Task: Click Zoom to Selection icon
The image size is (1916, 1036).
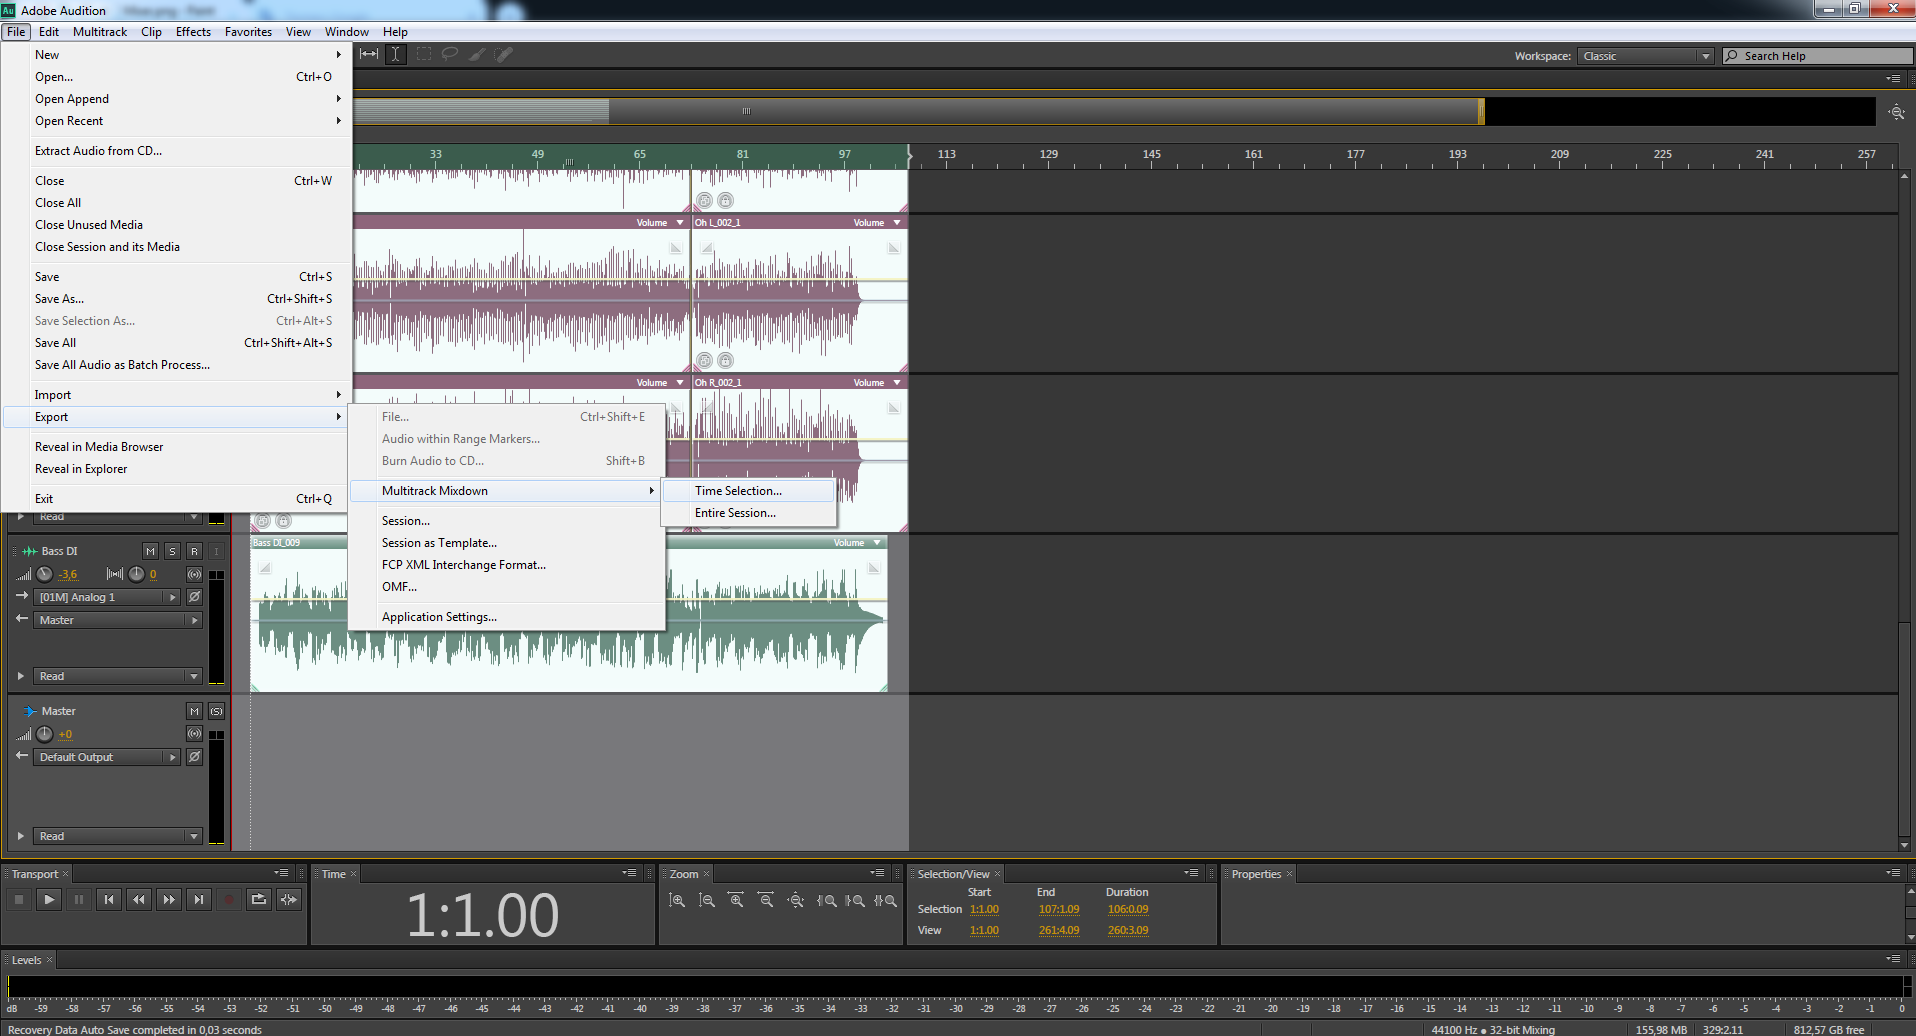Action: coord(885,900)
